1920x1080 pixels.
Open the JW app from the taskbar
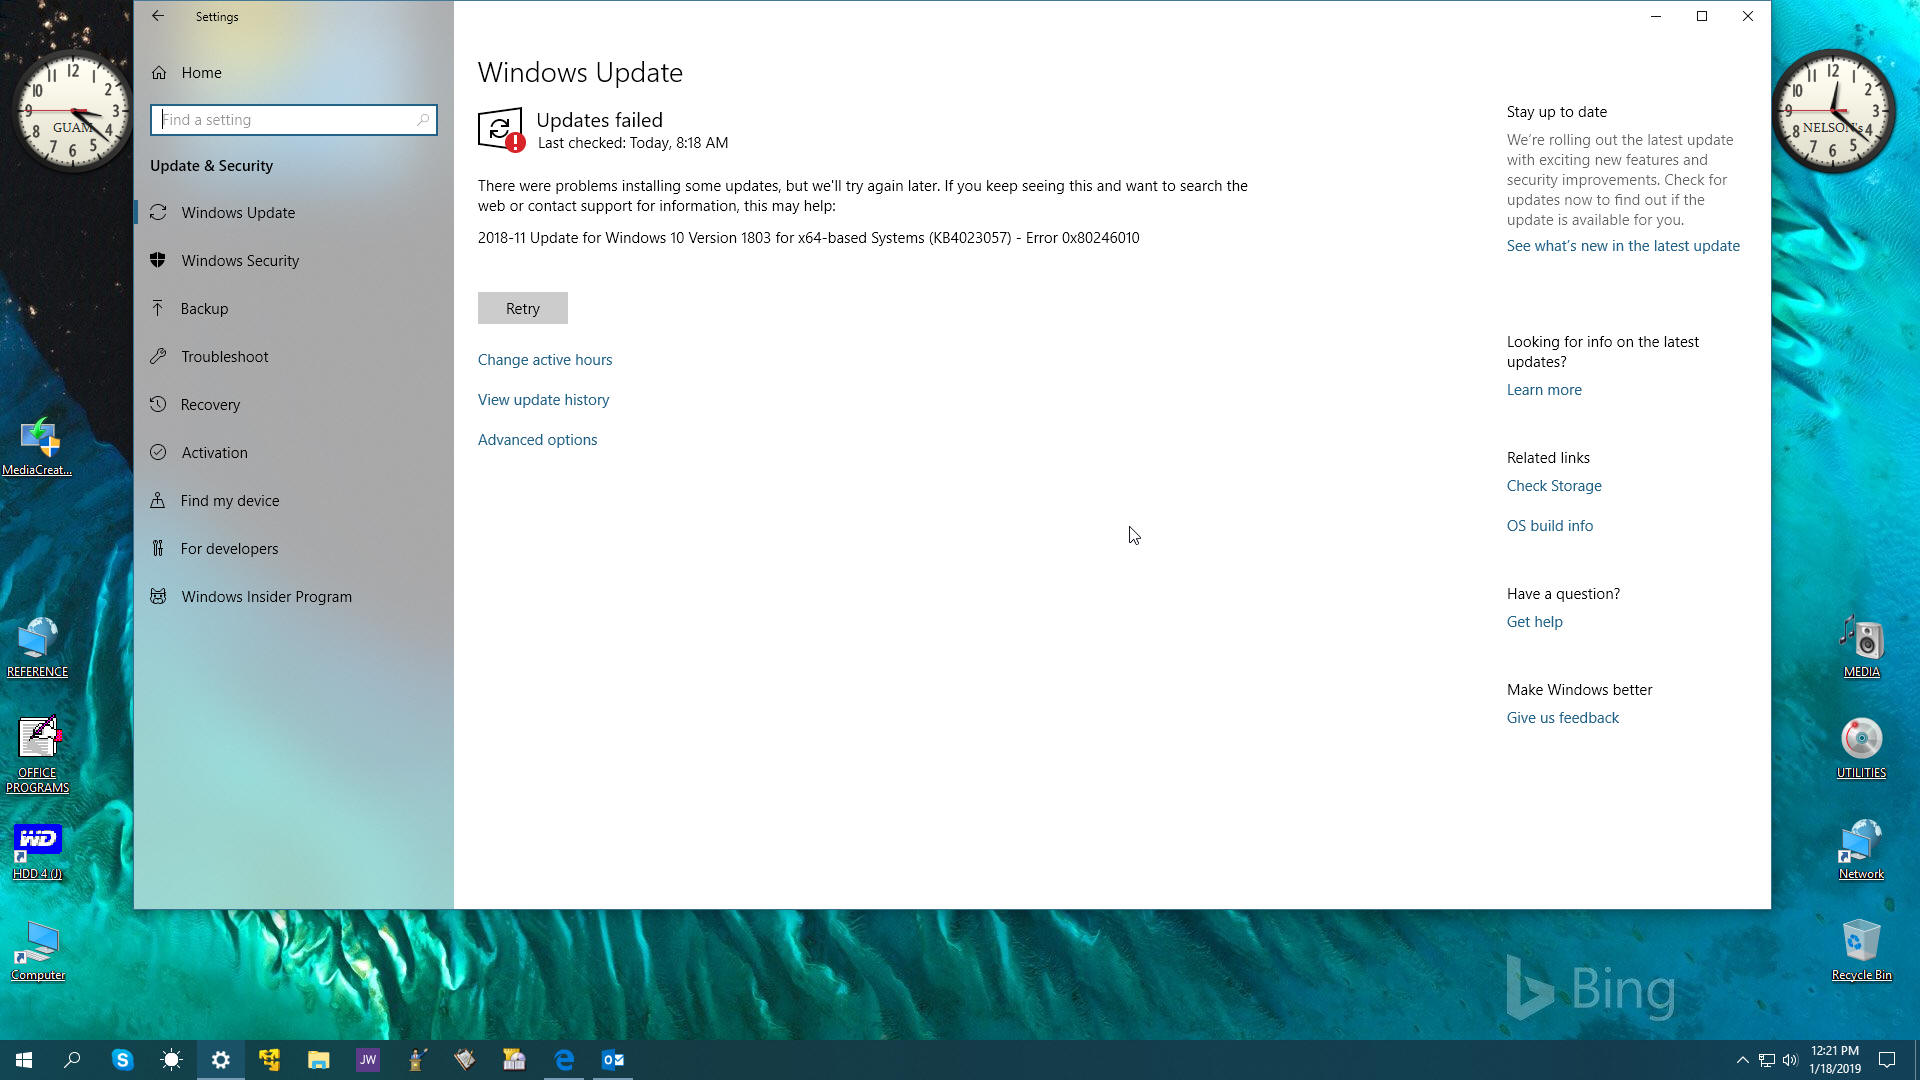(367, 1060)
